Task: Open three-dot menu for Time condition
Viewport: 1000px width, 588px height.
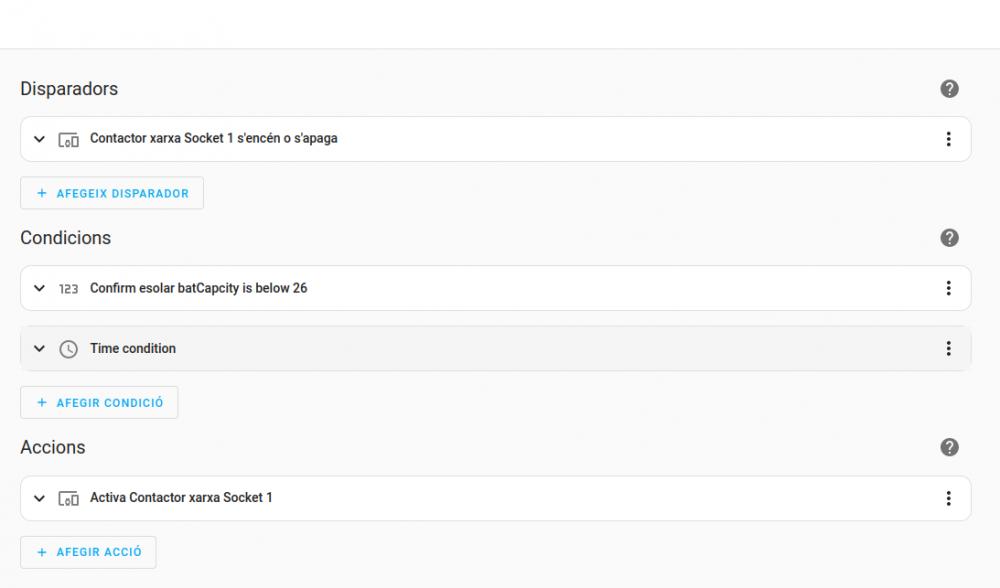Action: (x=948, y=348)
